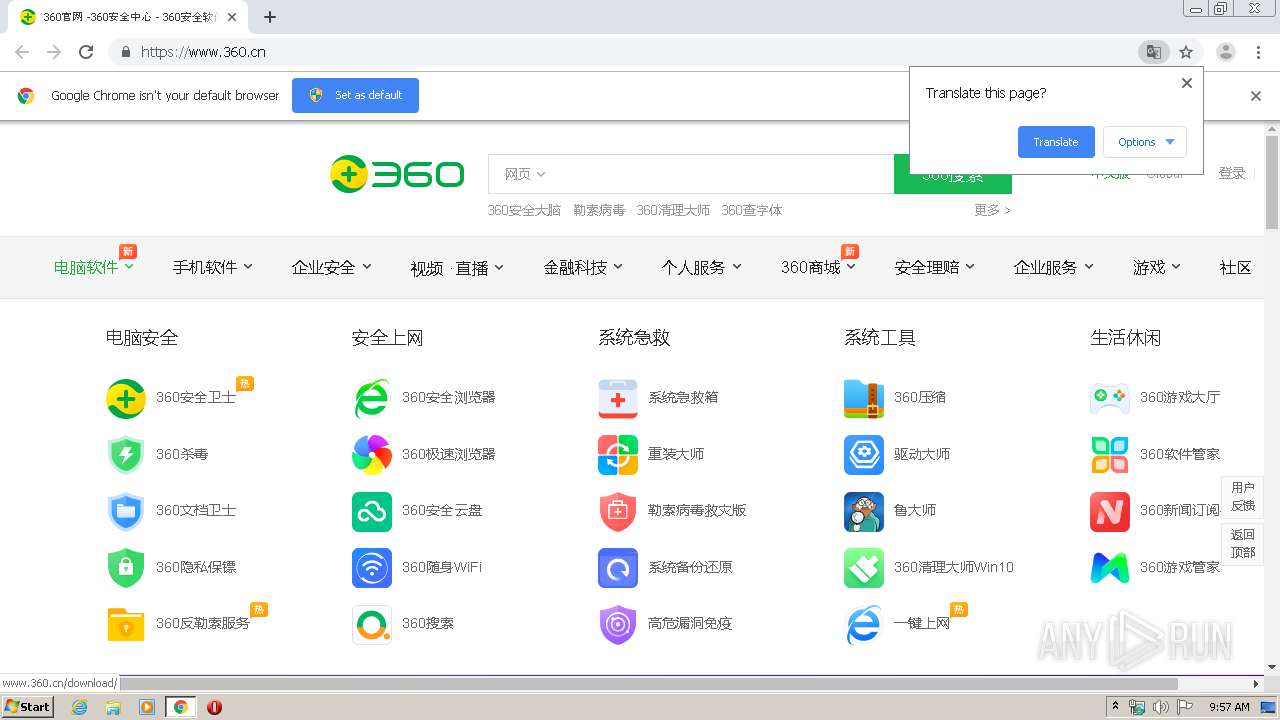The image size is (1280, 720).
Task: Click Set as default button
Action: coord(355,95)
